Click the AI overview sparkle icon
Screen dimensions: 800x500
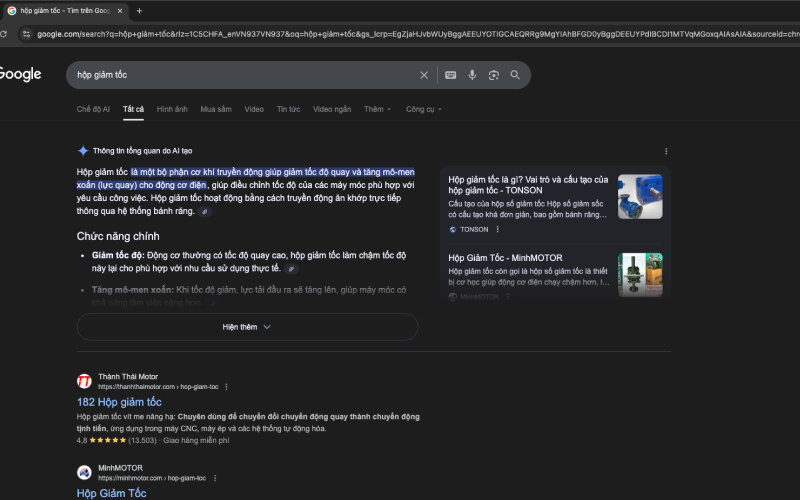[x=83, y=151]
